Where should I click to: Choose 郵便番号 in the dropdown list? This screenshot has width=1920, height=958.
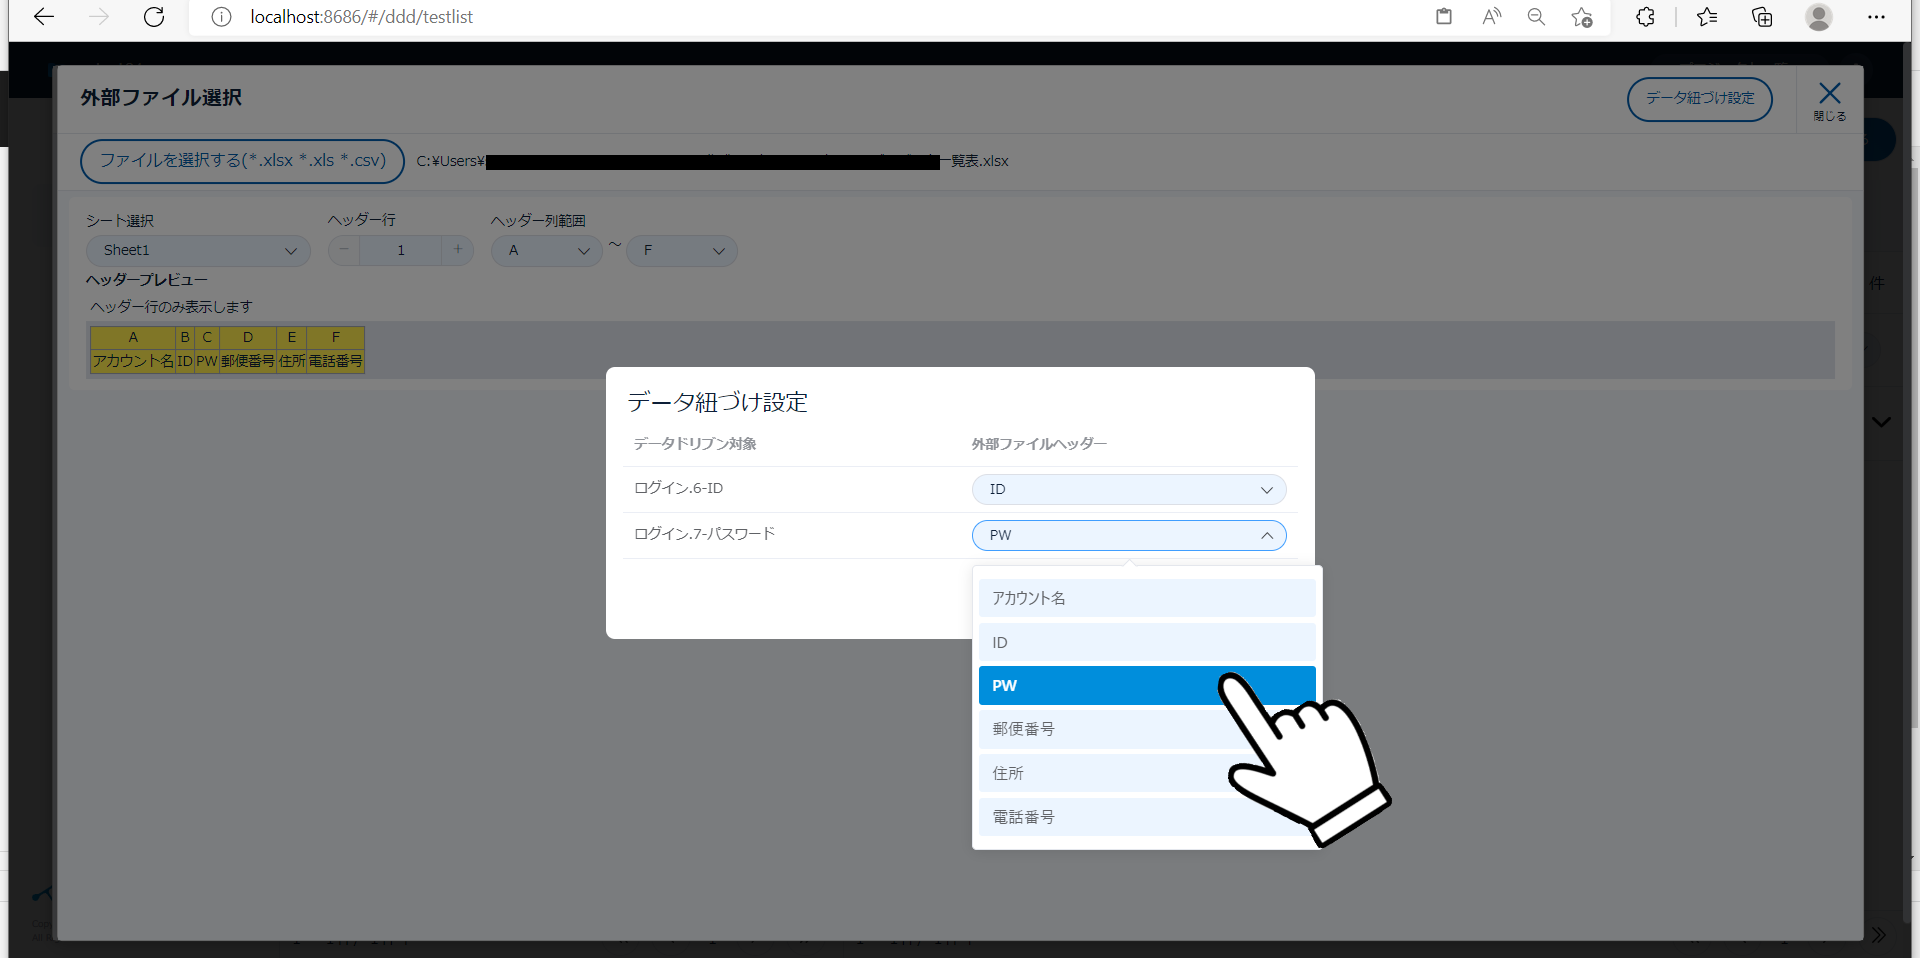[x=1100, y=729]
